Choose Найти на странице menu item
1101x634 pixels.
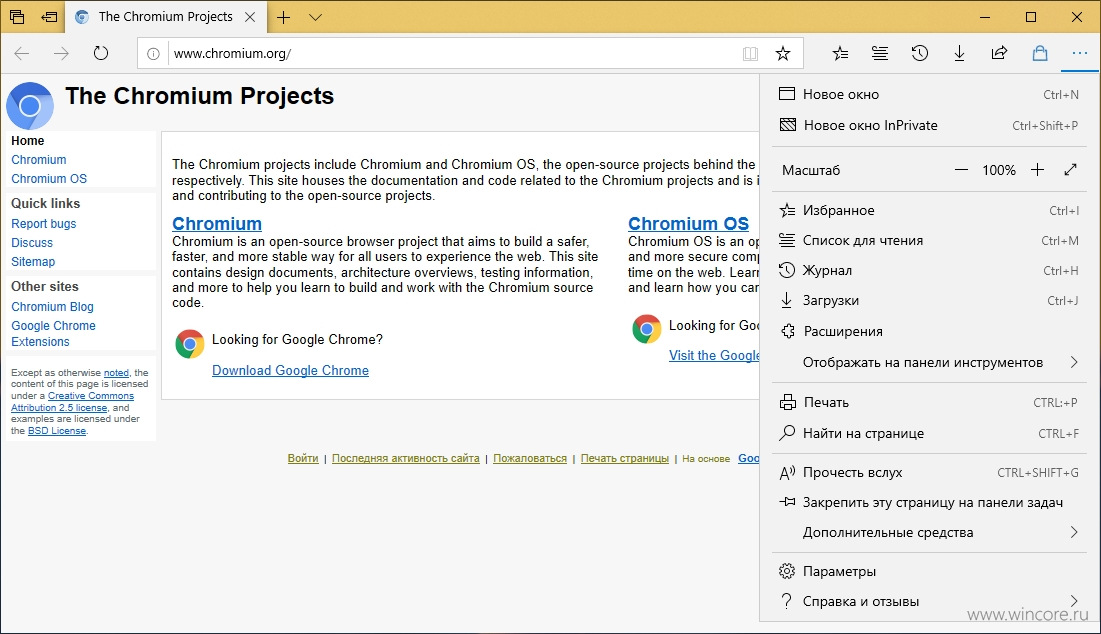coord(929,433)
